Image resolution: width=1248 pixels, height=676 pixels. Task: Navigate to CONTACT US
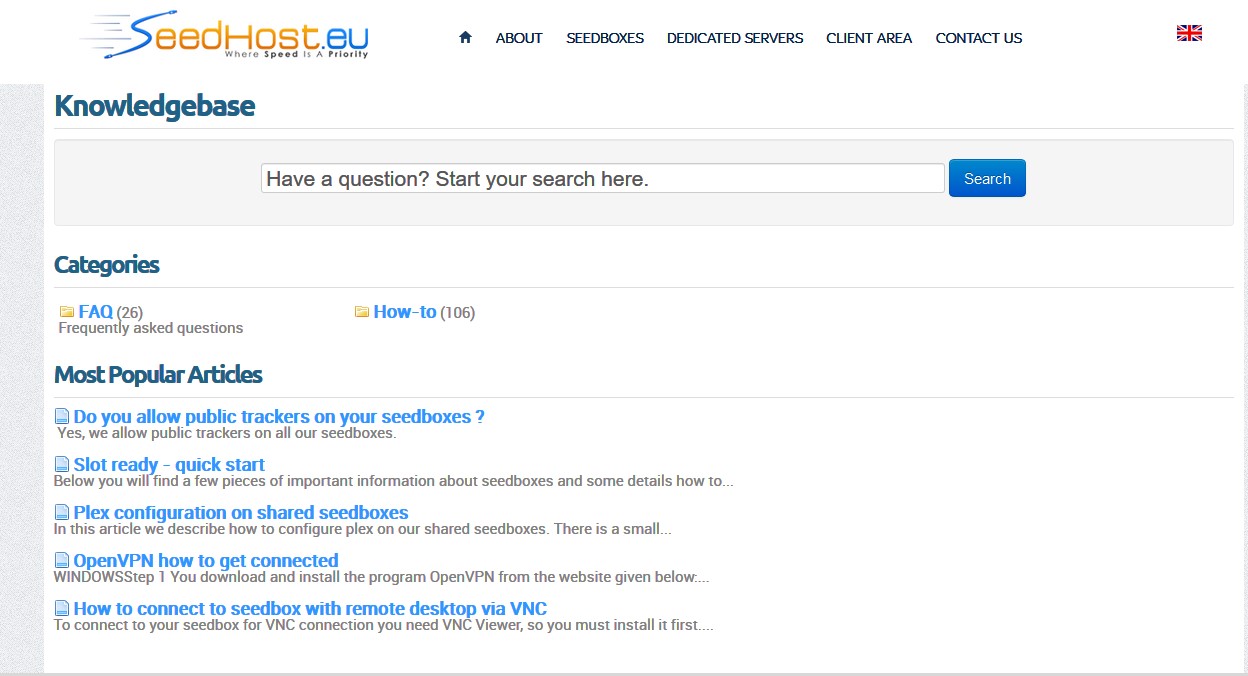click(979, 38)
